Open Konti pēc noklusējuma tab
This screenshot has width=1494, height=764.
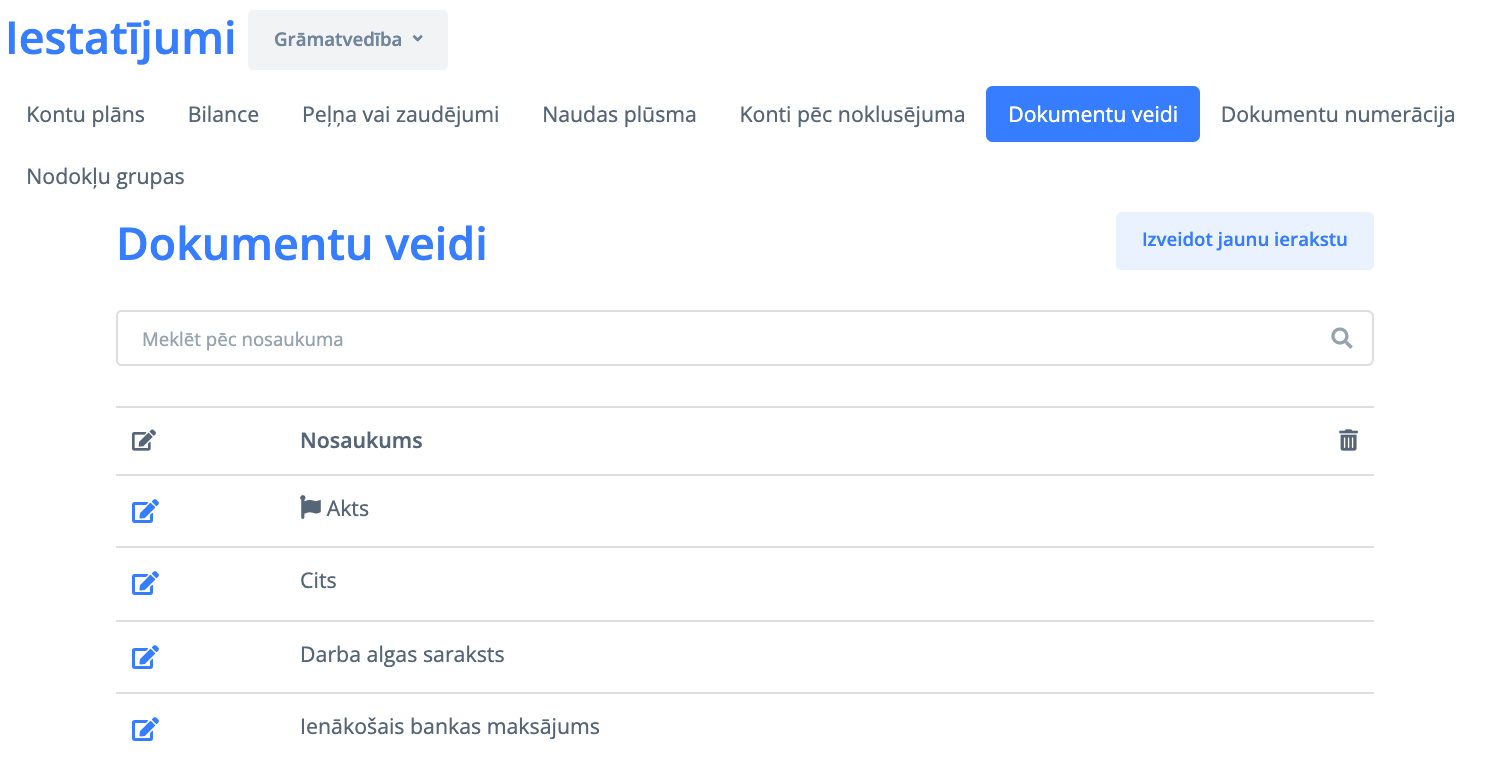click(852, 114)
